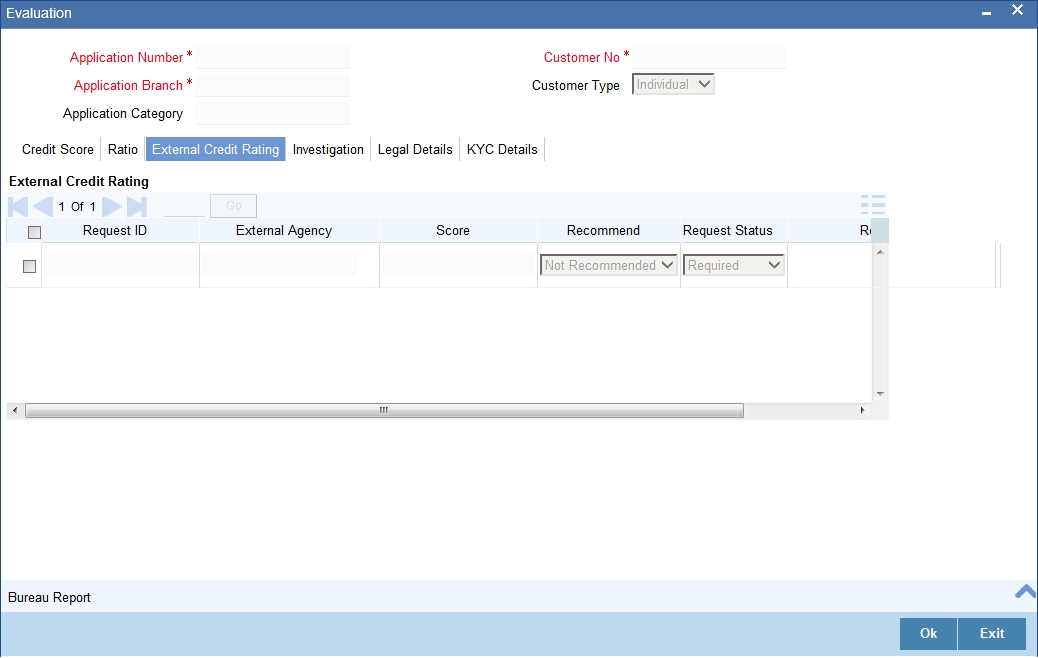
Task: Tick the select-all header checkbox
Action: point(34,232)
